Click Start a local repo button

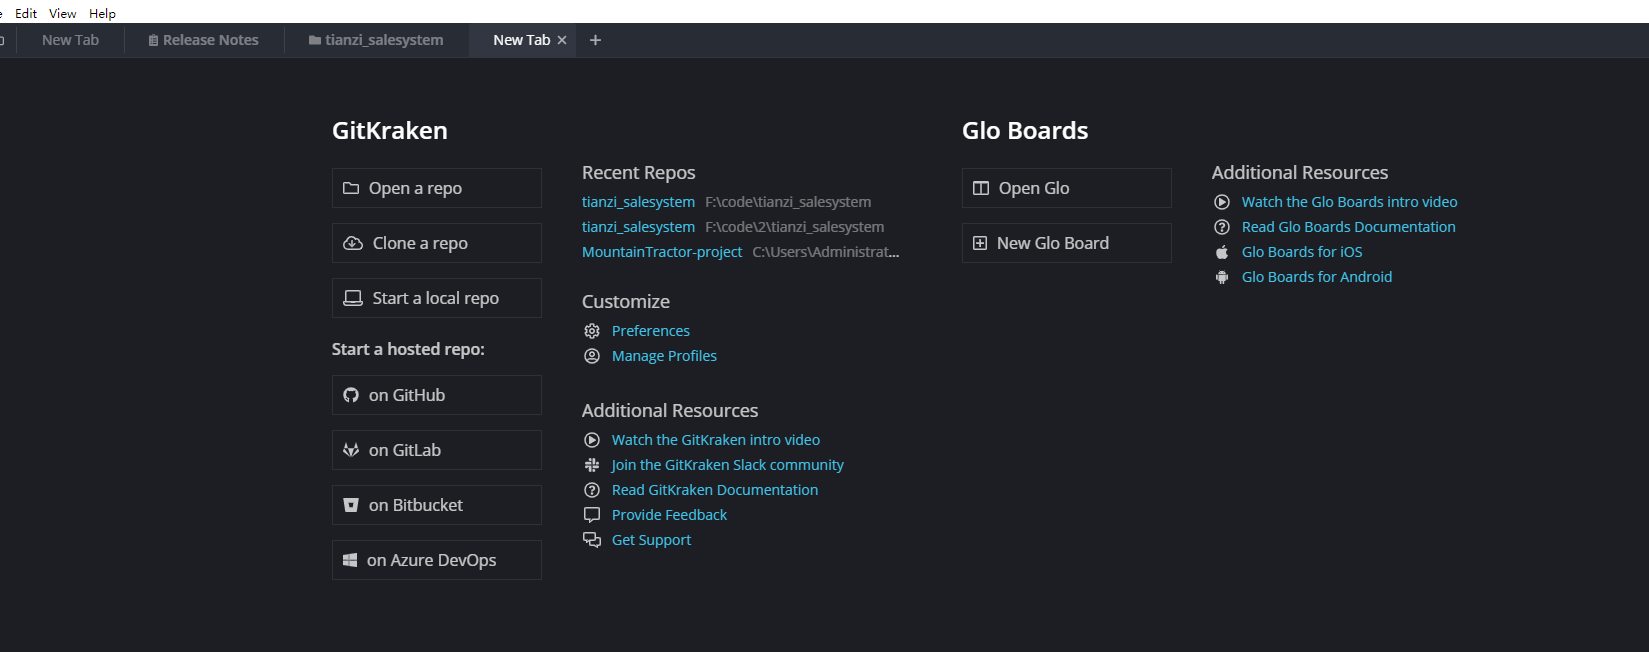coord(437,298)
